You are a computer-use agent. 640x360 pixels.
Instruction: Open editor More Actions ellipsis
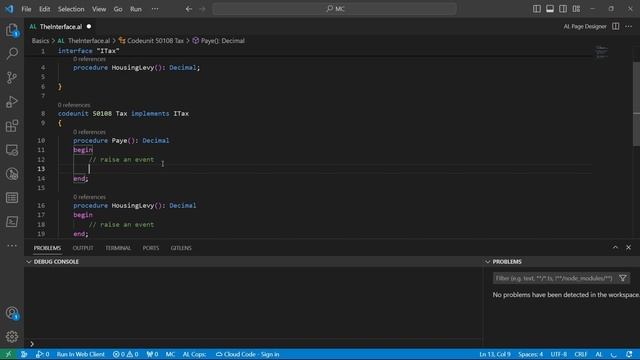629,27
